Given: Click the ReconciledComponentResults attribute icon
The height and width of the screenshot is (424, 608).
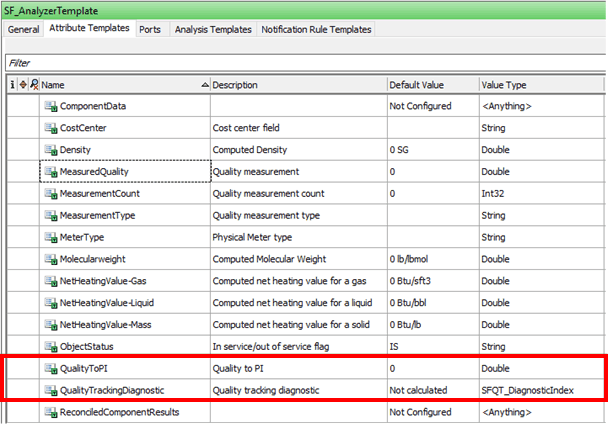Looking at the screenshot, I should pyautogui.click(x=51, y=412).
